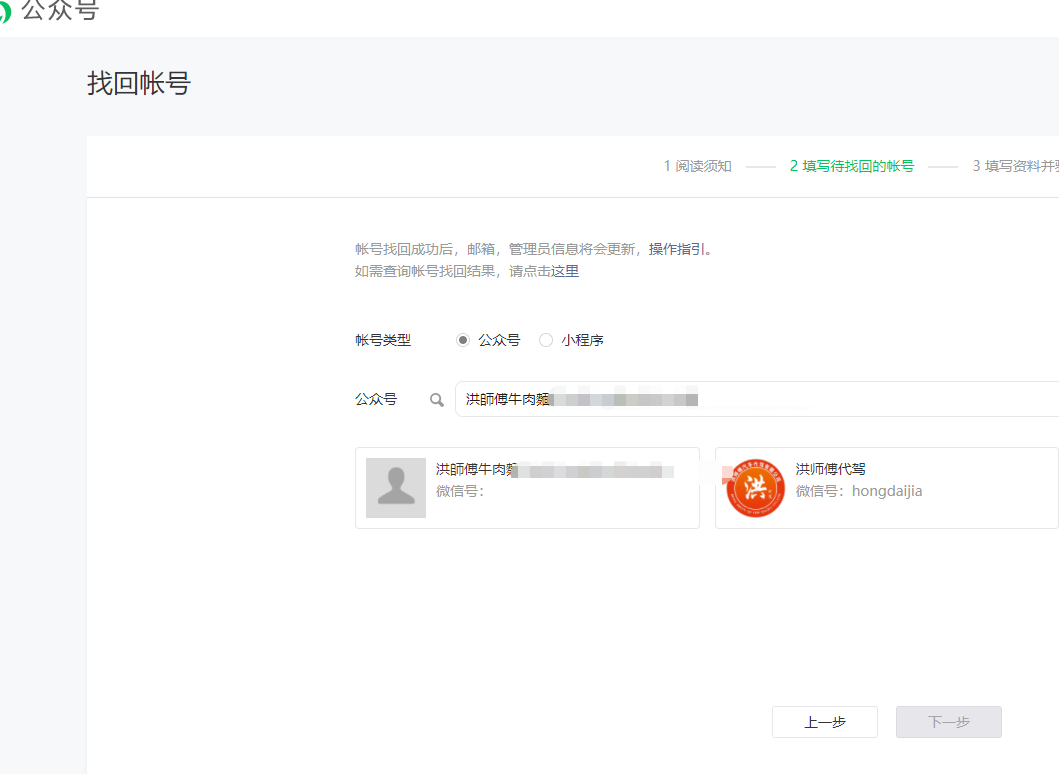Click step 3 填写资料 label
This screenshot has width=1059, height=774.
1015,166
